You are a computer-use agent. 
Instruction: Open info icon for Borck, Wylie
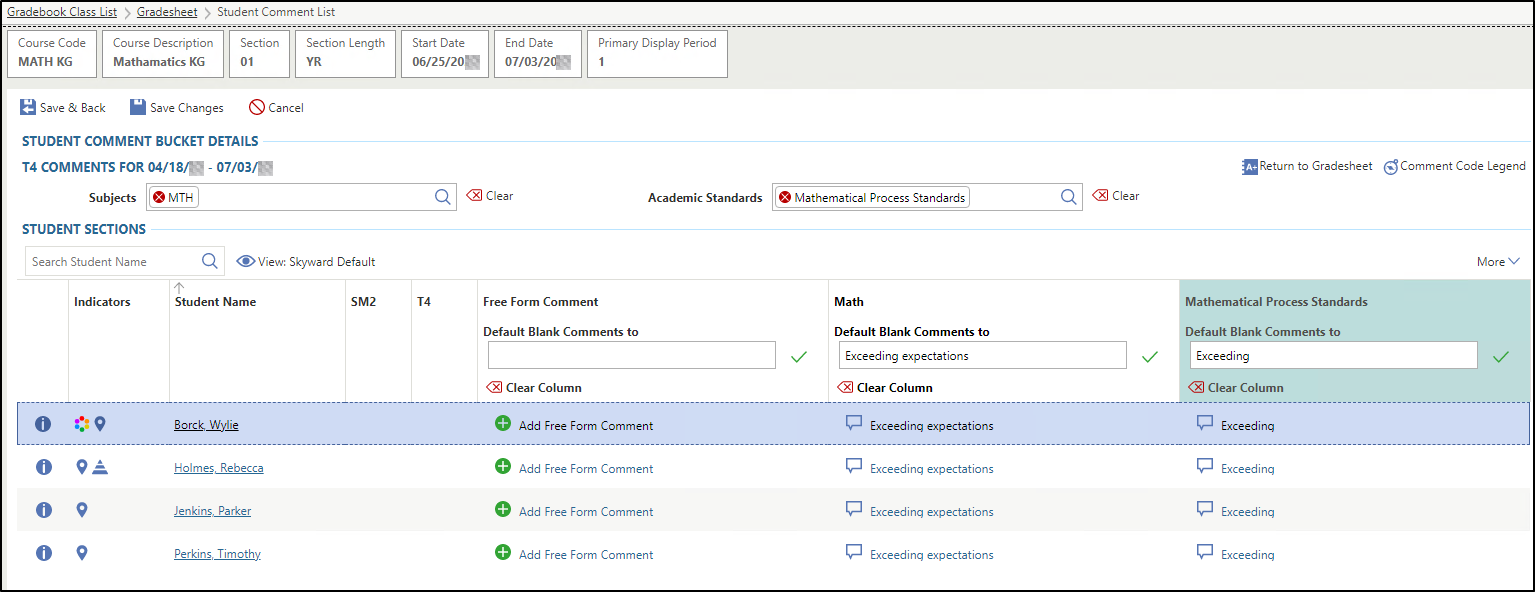43,424
